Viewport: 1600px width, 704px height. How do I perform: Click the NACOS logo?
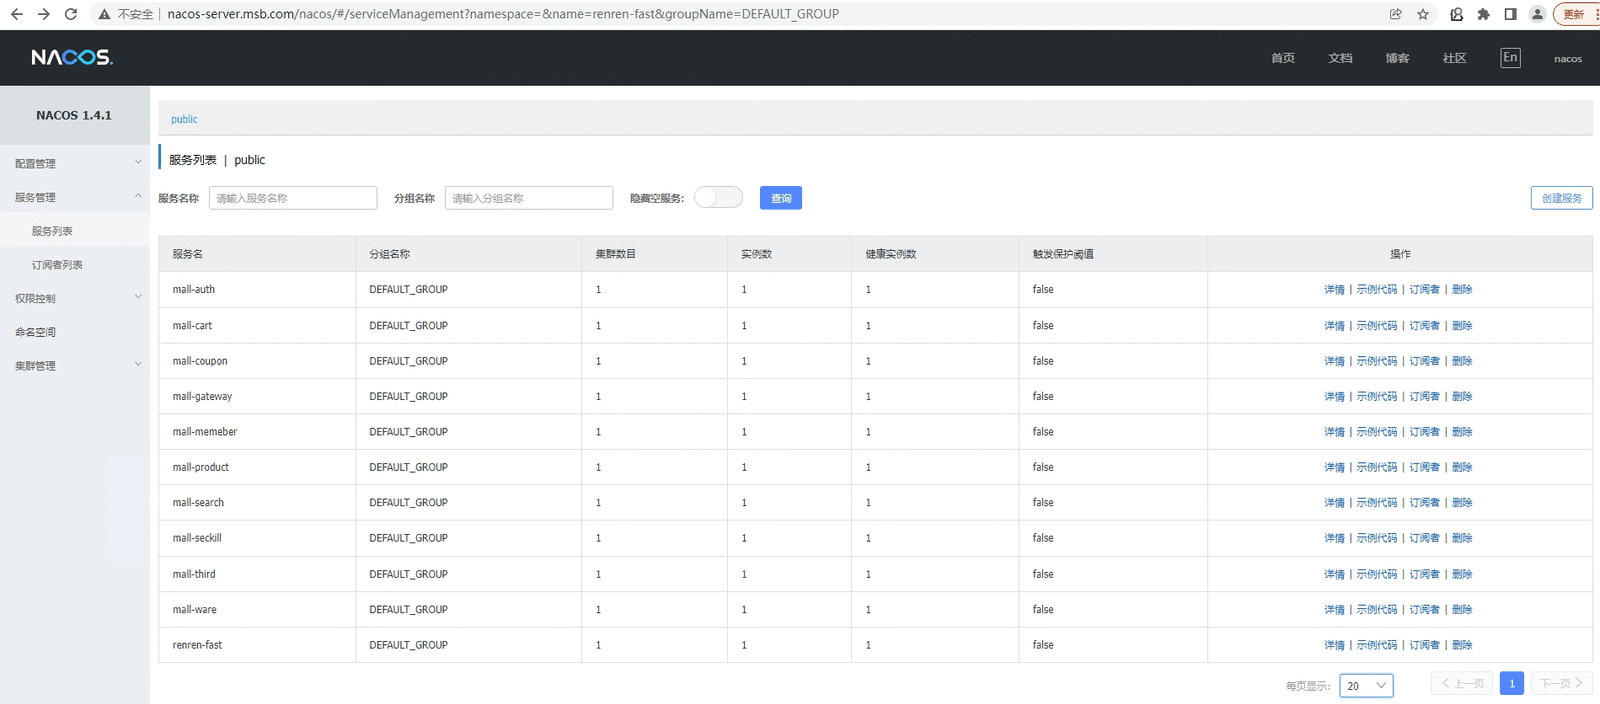click(x=72, y=57)
